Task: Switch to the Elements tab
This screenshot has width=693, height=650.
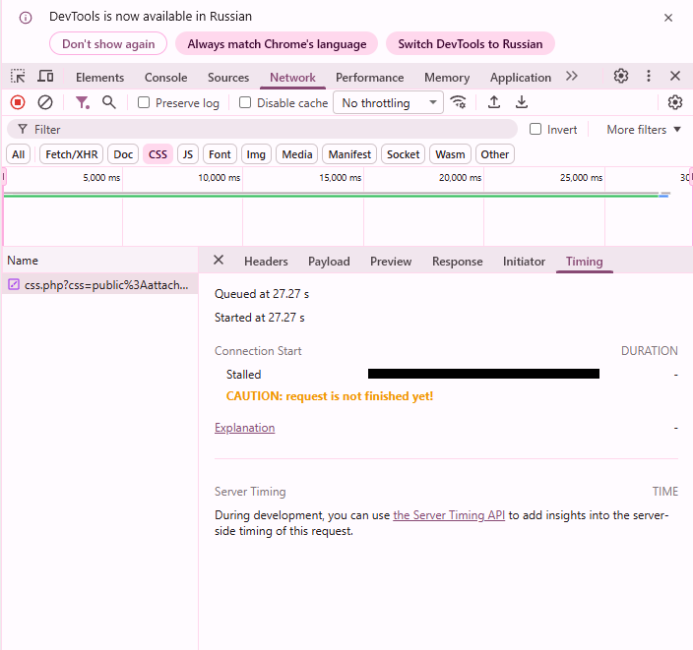Action: 100,77
